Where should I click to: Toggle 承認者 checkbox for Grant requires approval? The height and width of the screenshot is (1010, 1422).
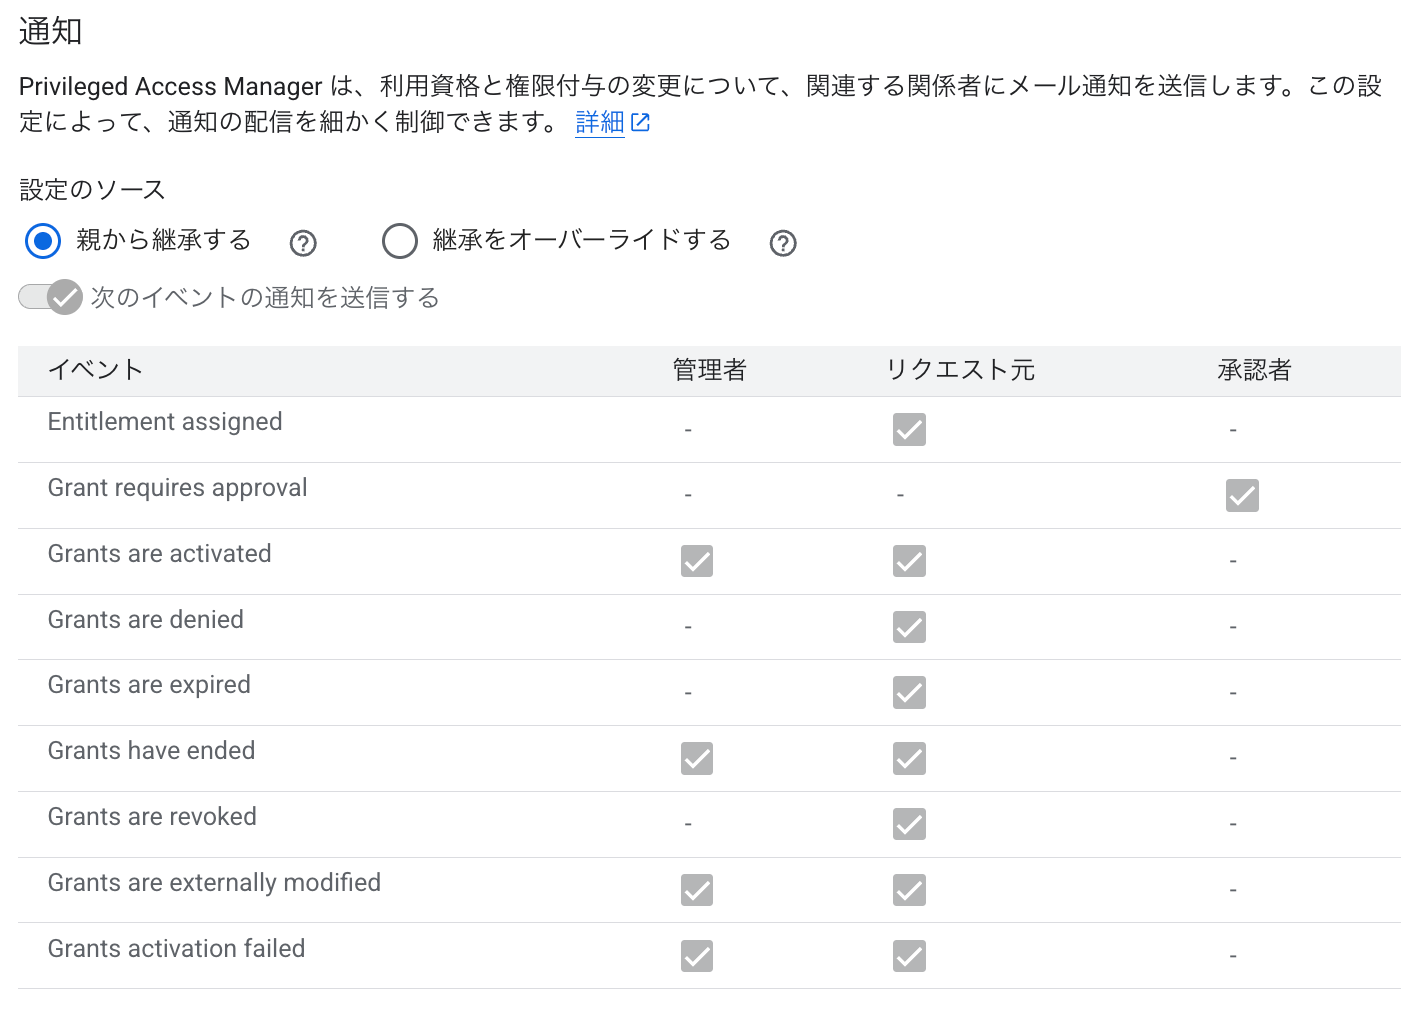(1242, 495)
